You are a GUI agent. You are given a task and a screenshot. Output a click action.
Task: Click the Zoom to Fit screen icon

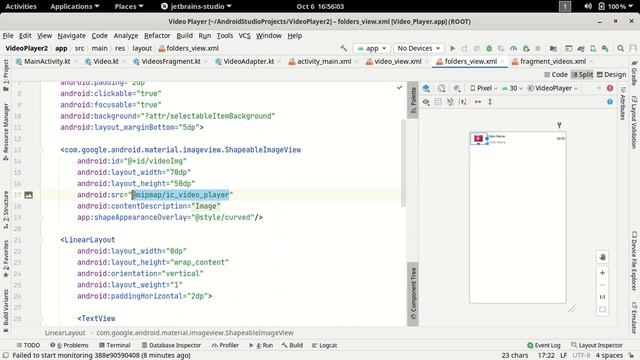[x=602, y=309]
